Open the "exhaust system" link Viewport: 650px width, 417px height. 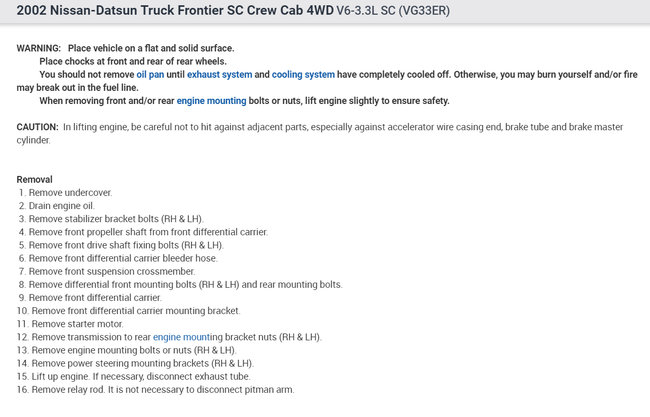pyautogui.click(x=219, y=74)
